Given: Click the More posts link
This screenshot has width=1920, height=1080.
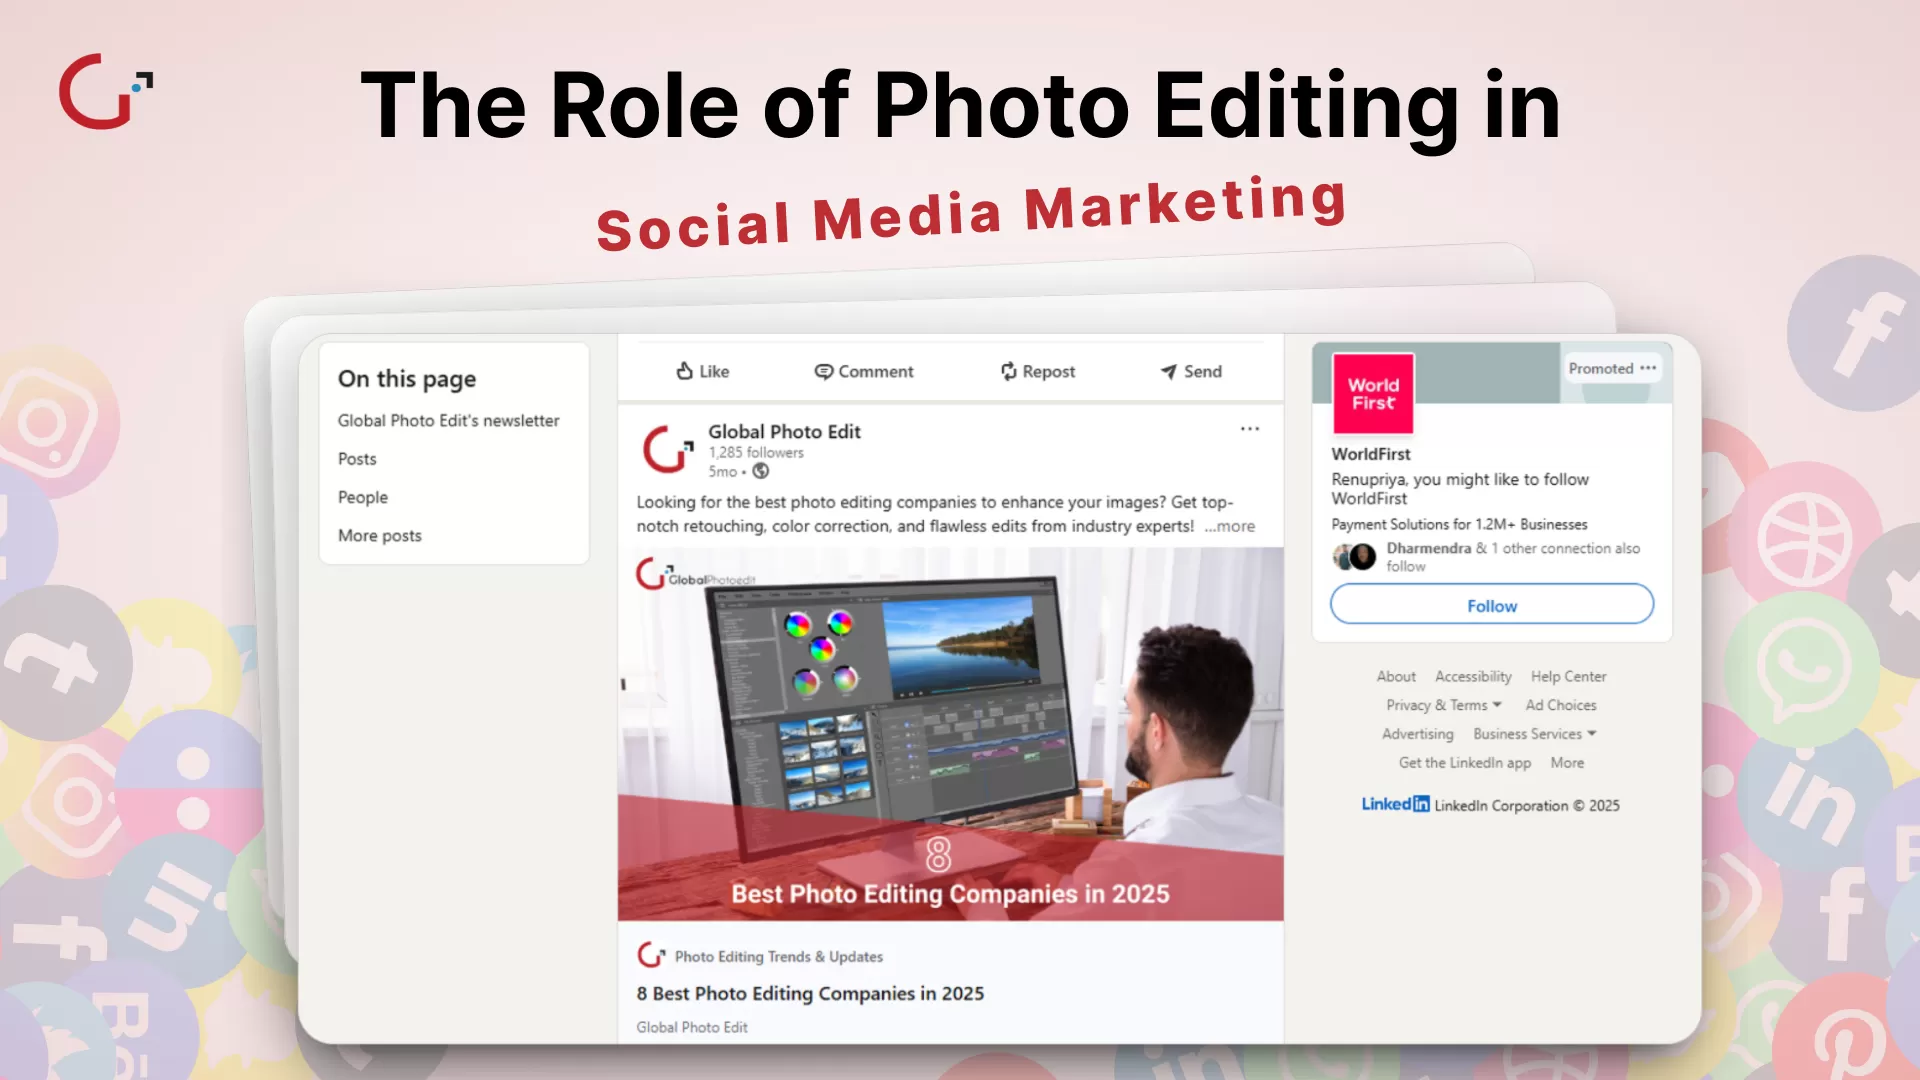Looking at the screenshot, I should click(x=379, y=535).
